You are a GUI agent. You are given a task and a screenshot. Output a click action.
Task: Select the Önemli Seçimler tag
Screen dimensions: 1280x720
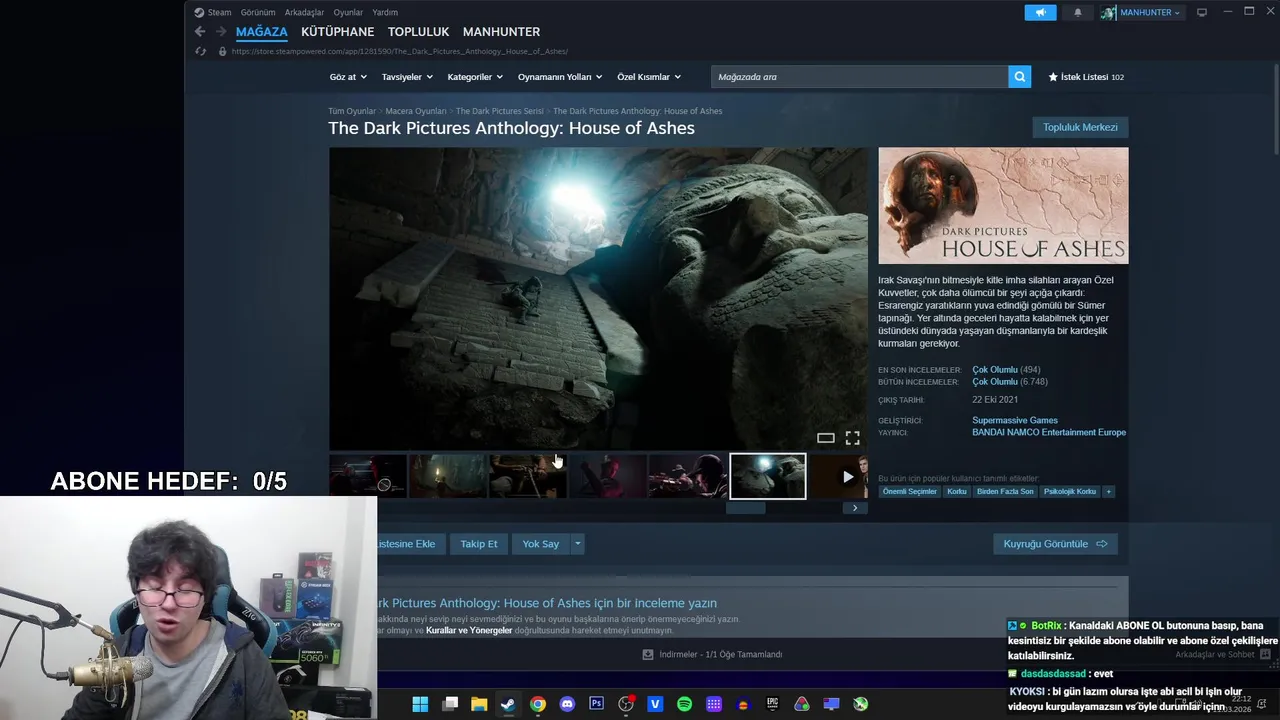[x=910, y=491]
